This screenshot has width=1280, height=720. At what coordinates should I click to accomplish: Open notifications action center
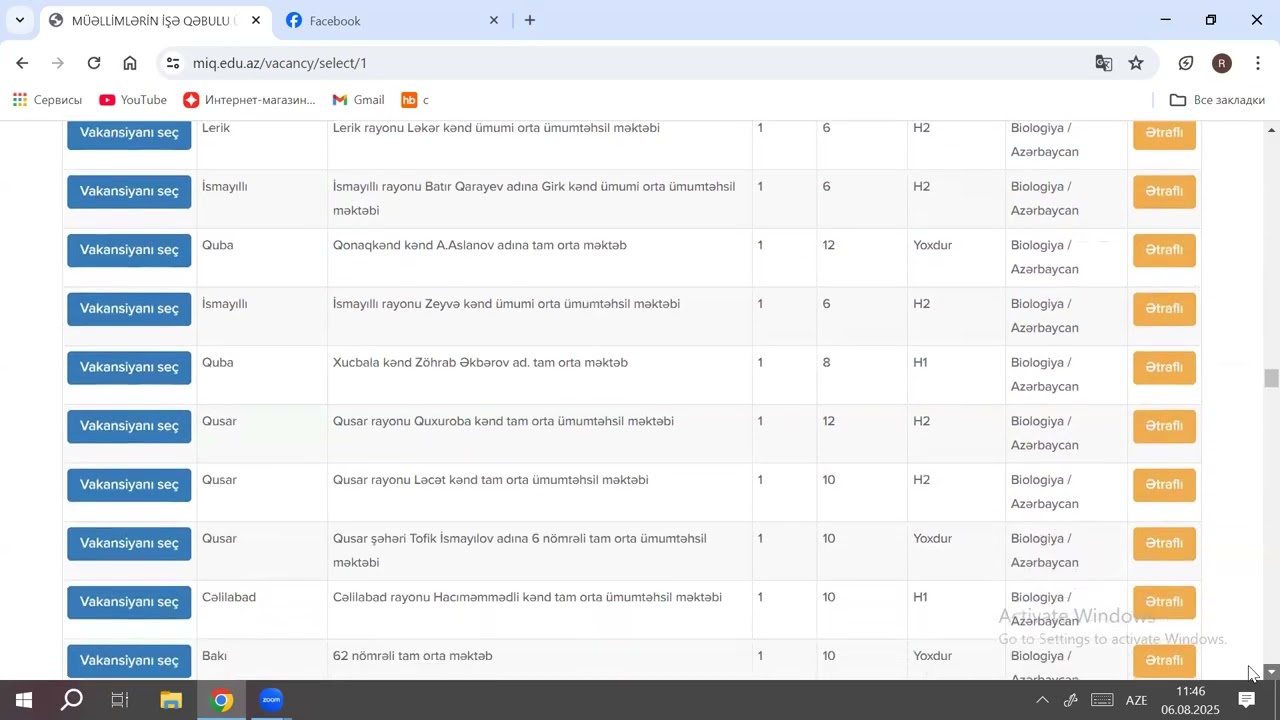click(1247, 700)
